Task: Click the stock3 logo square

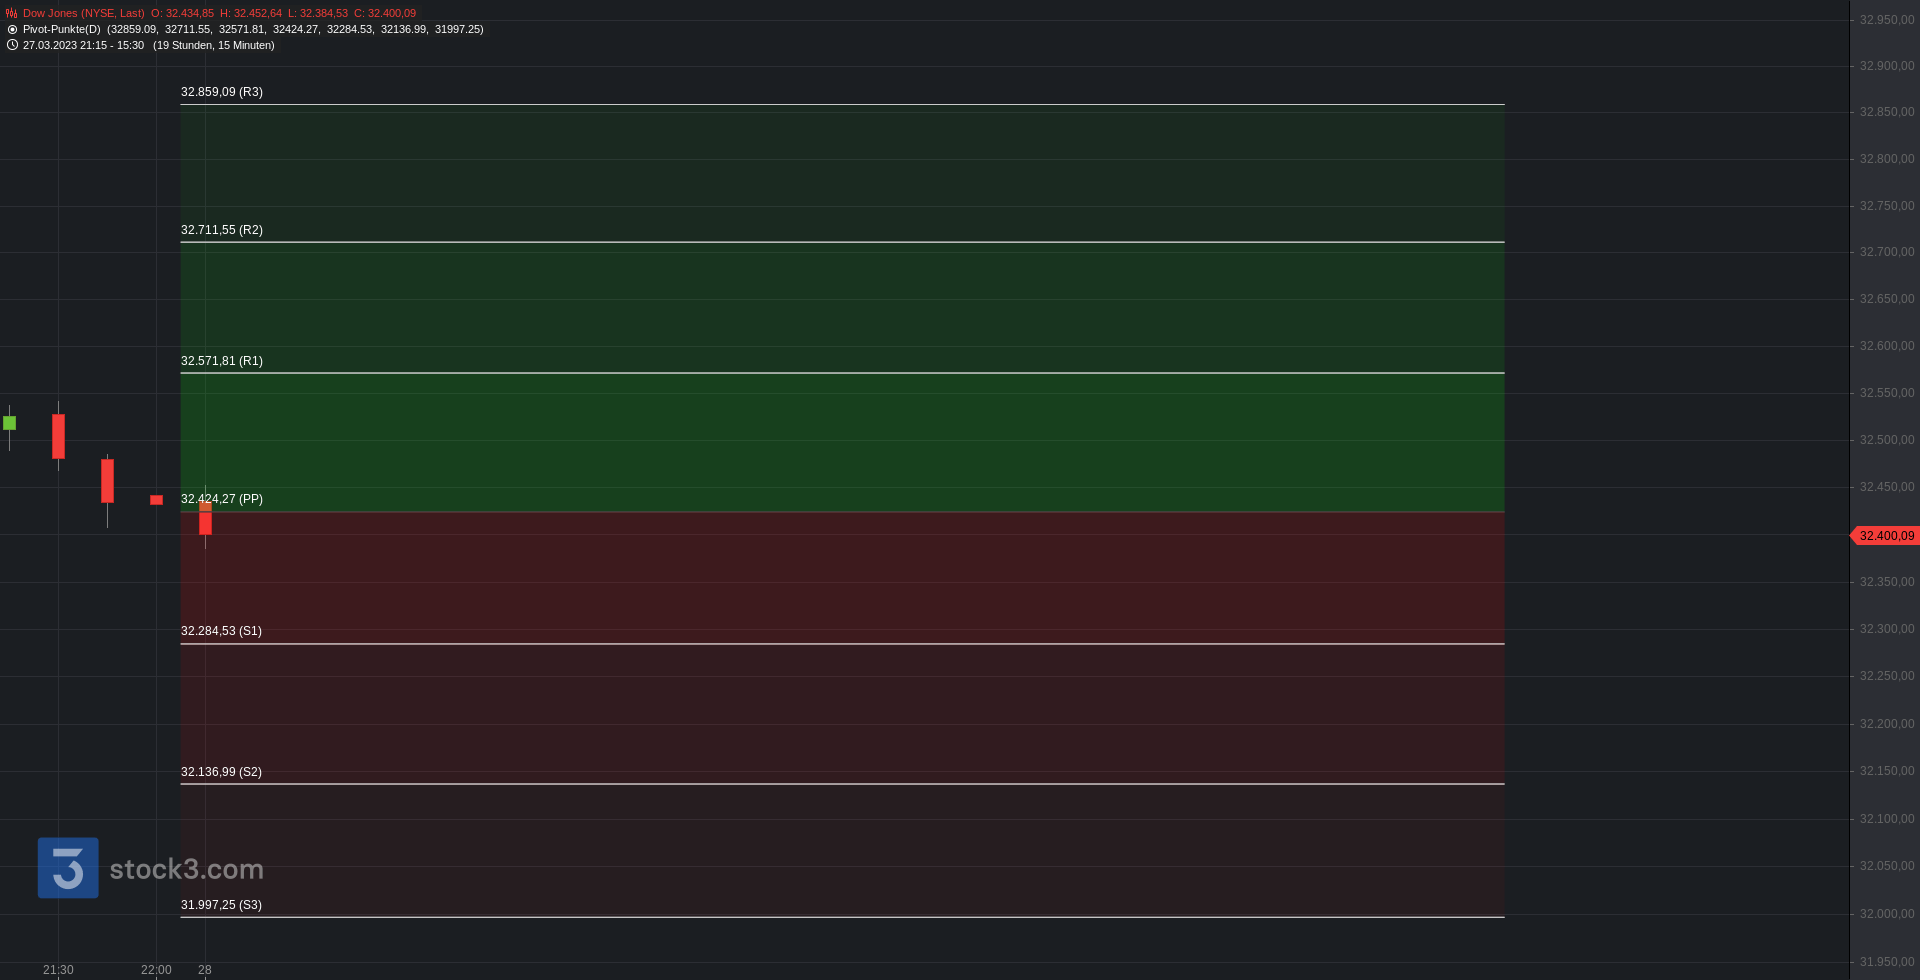Action: 68,868
